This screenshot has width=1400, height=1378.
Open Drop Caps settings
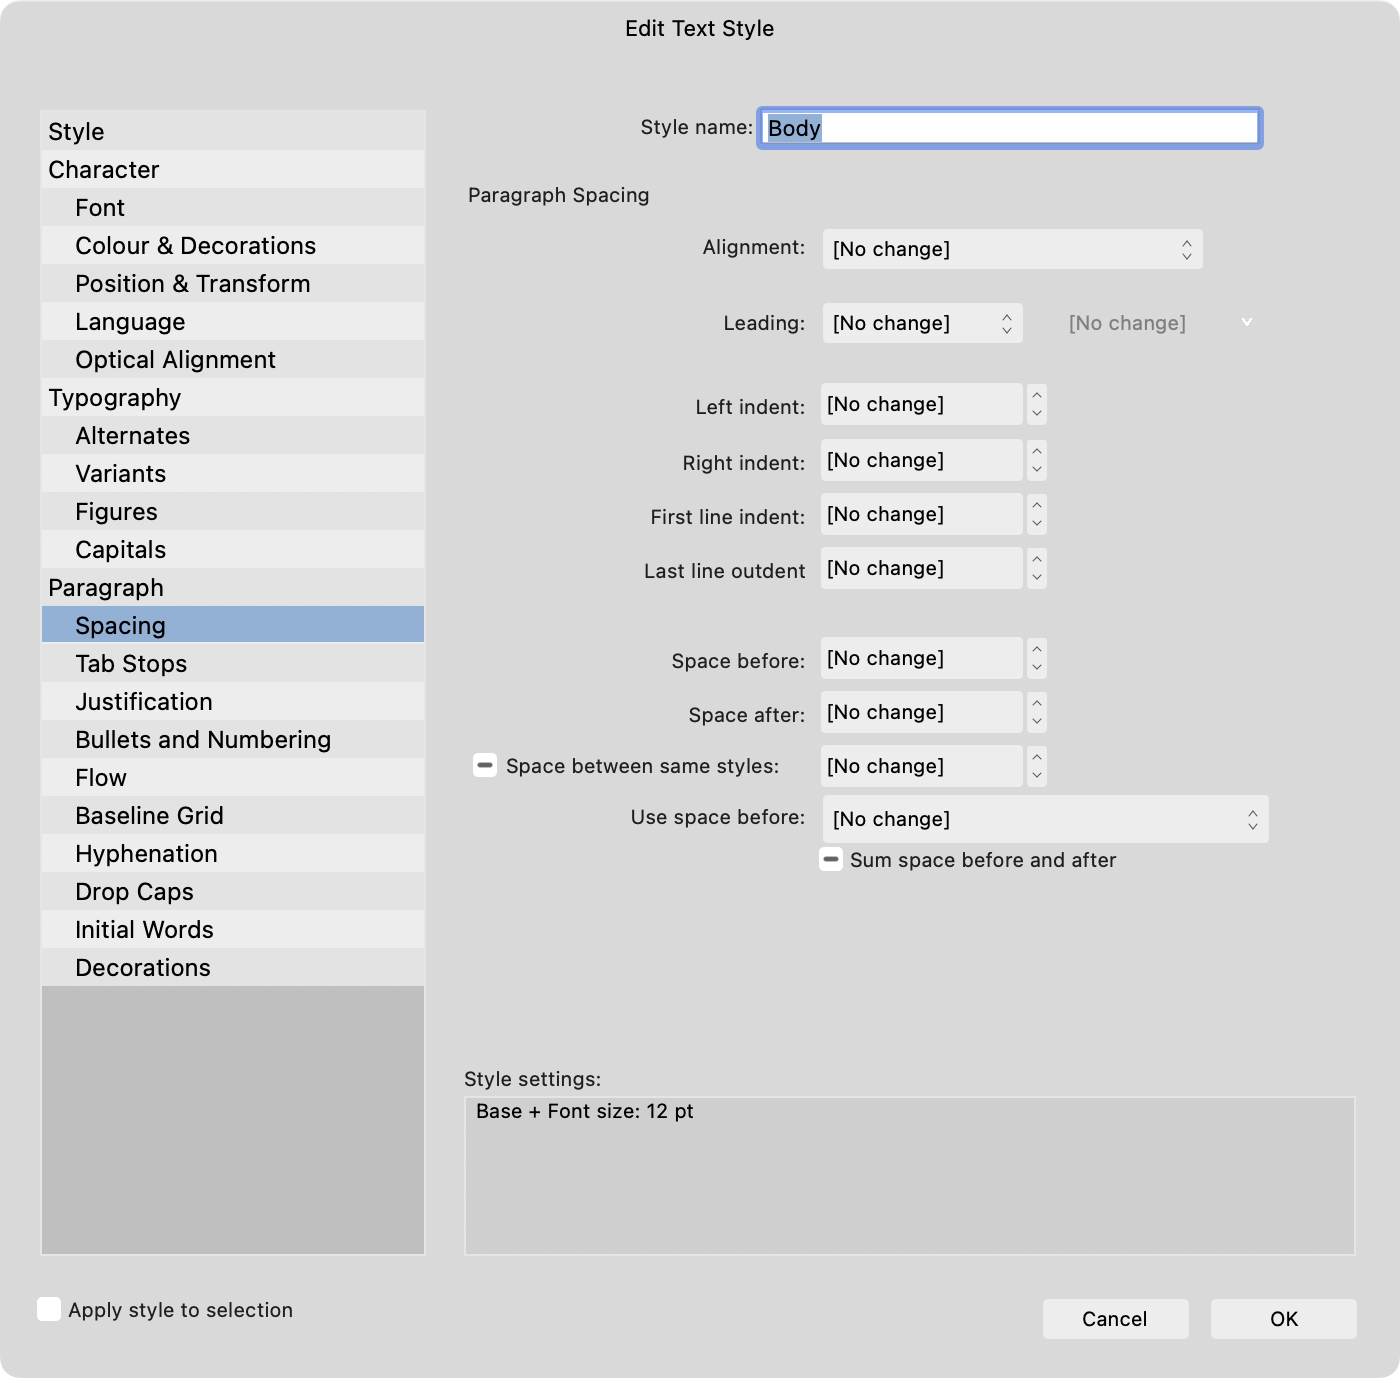click(134, 891)
